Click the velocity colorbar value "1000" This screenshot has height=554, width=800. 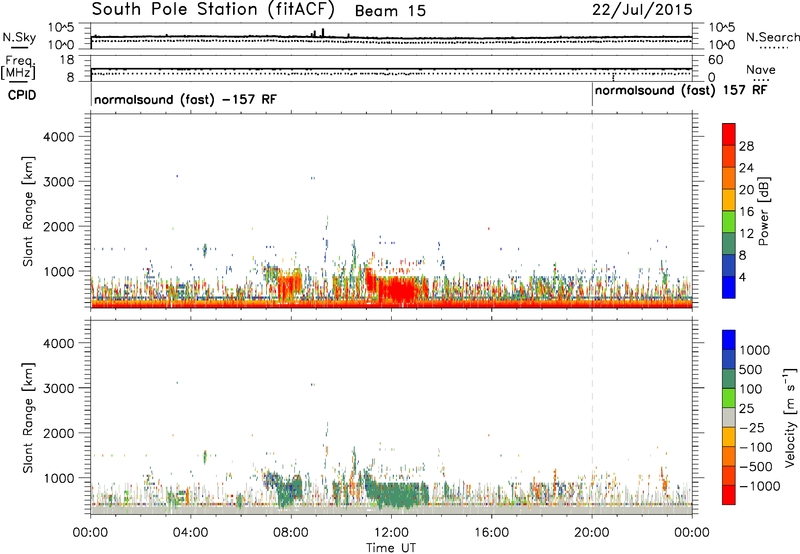click(755, 350)
